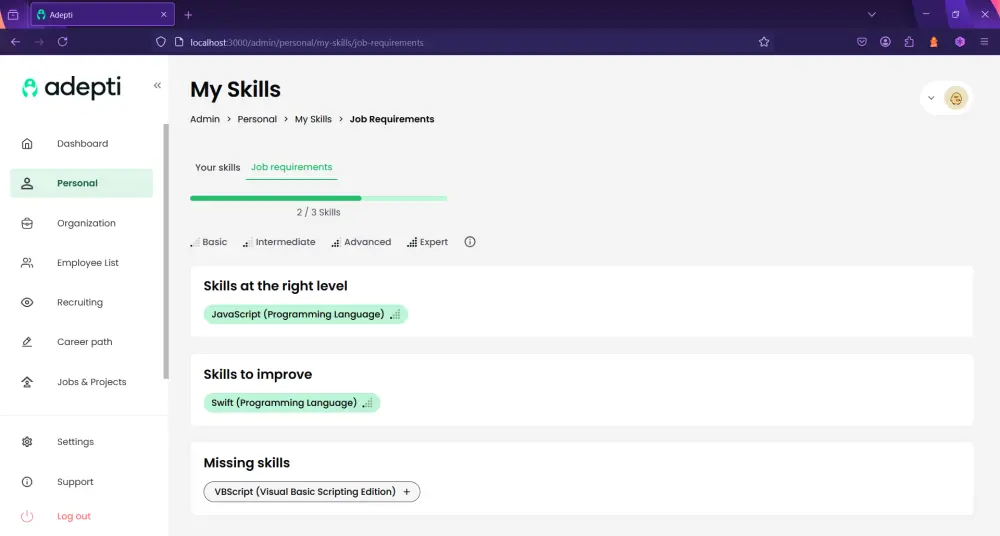Screen dimensions: 1000x536
Task: Click the Intermediate level legend icon
Action: coord(247,242)
